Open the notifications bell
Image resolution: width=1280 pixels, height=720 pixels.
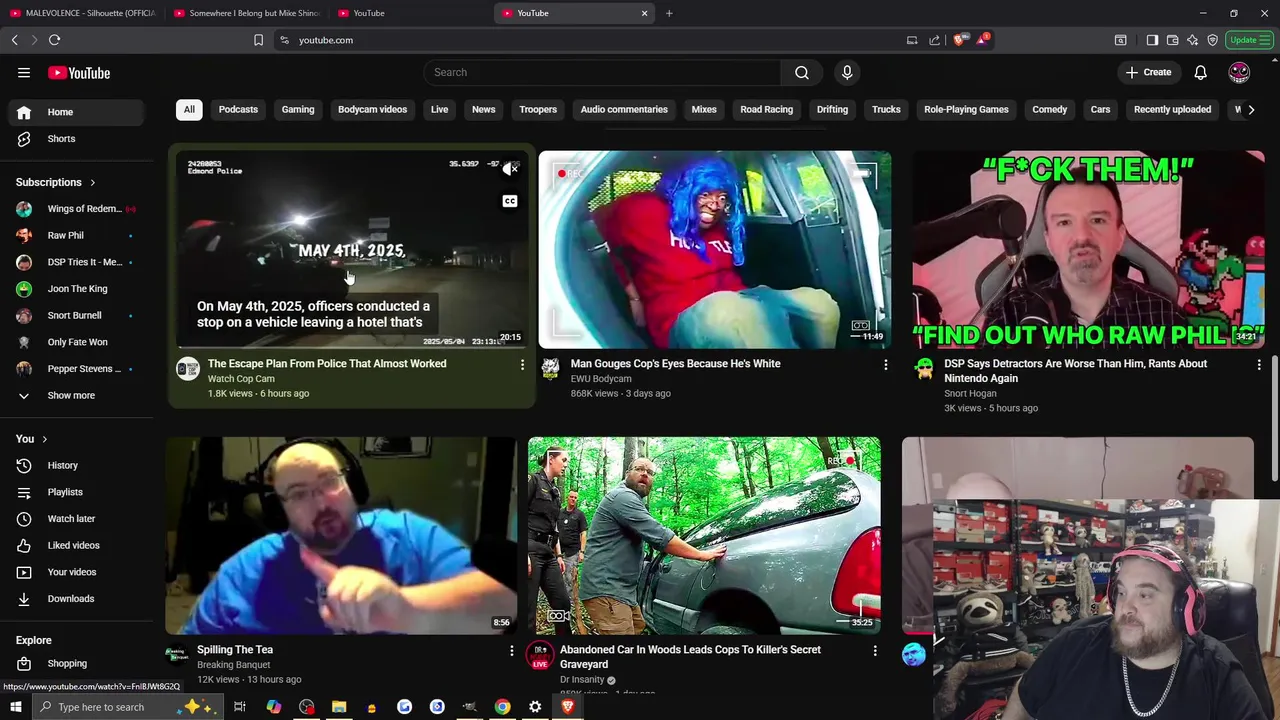1200,72
